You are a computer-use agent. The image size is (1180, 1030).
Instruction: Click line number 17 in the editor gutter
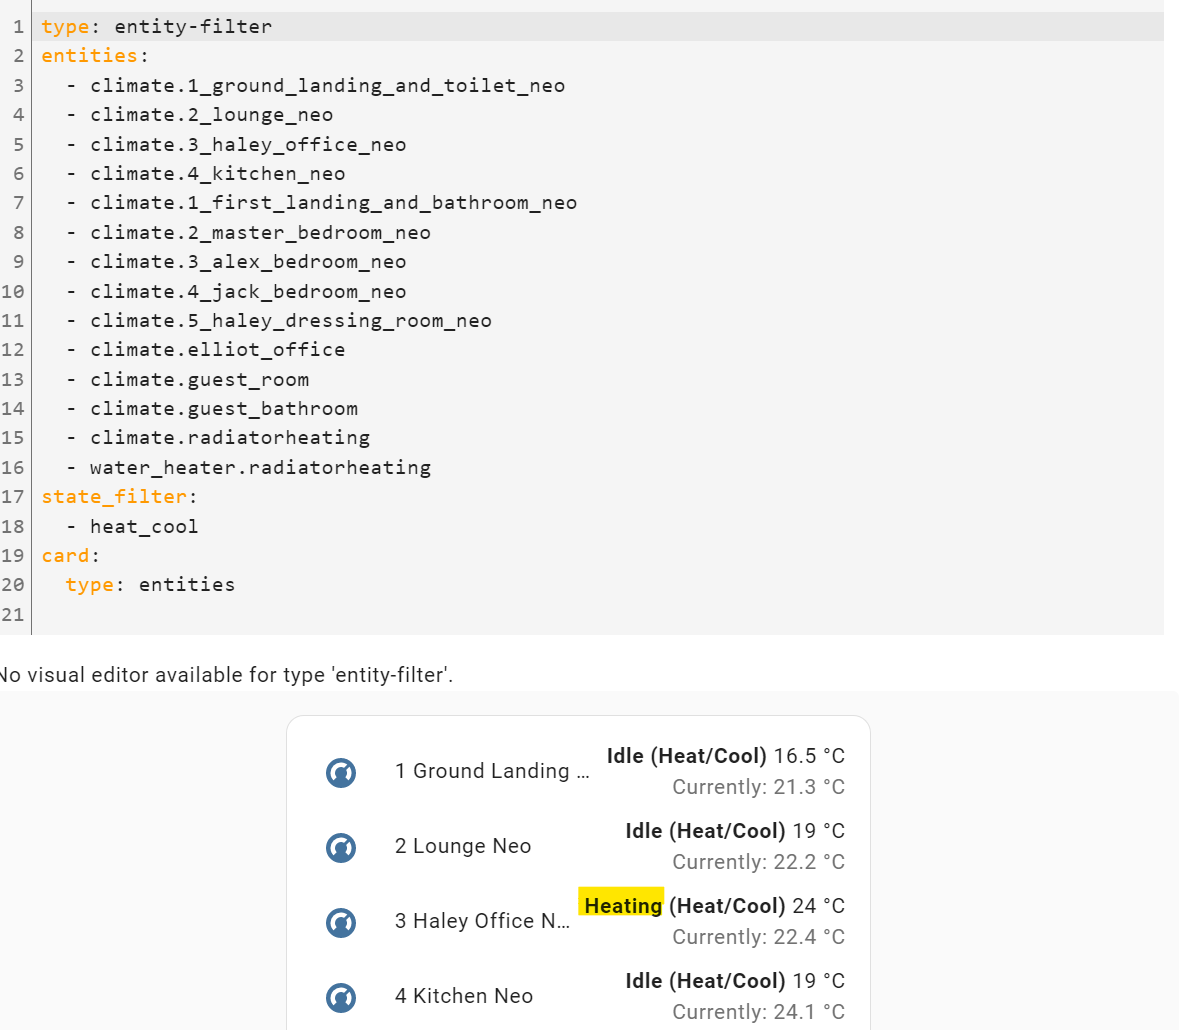pyautogui.click(x=16, y=496)
